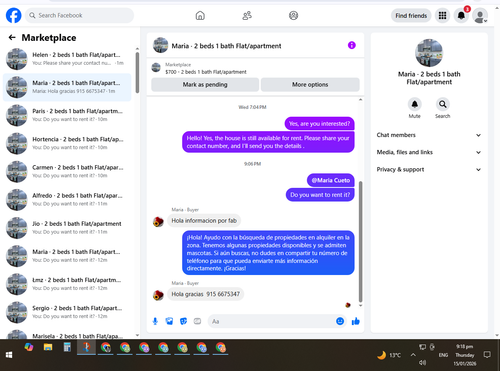Screen dimensions: 500x371
Task: Open the apps grid menu icon
Action: pyautogui.click(x=442, y=15)
